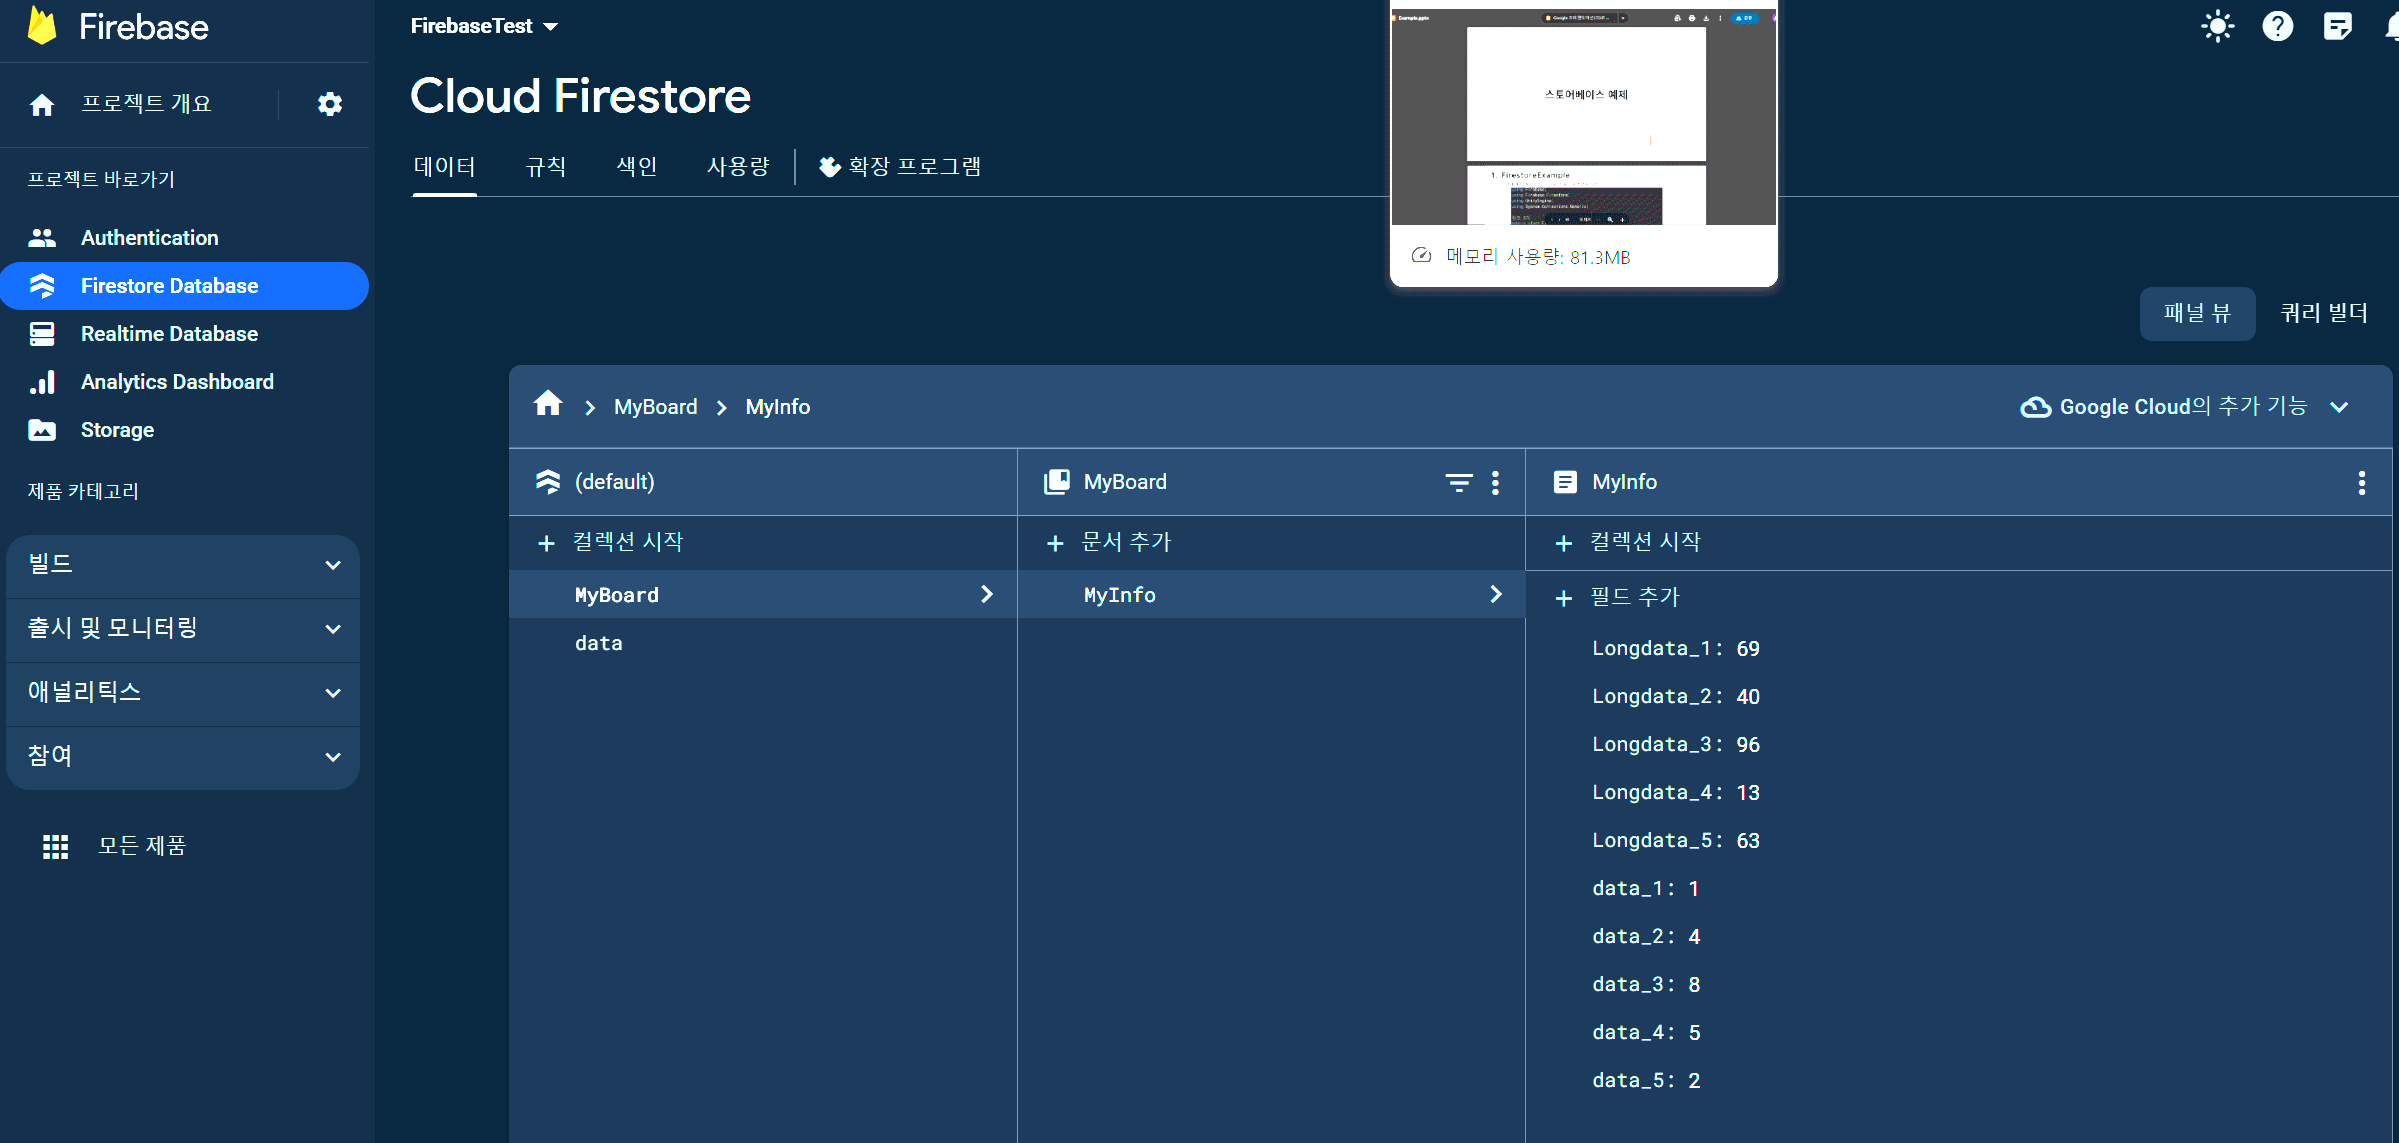Viewport: 2399px width, 1143px height.
Task: Click the project settings gear icon
Action: [329, 104]
